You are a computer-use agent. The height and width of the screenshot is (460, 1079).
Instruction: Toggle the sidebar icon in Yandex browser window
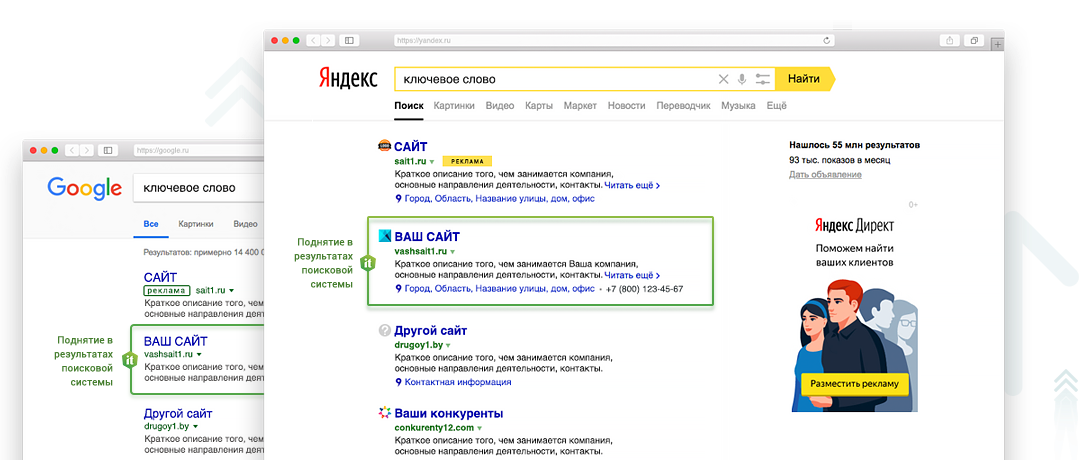349,40
